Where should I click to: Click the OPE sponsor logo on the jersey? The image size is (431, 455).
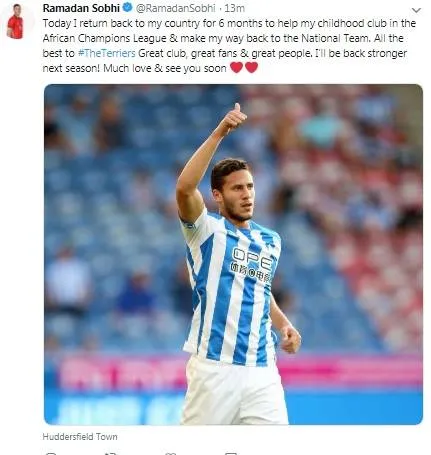tap(253, 259)
